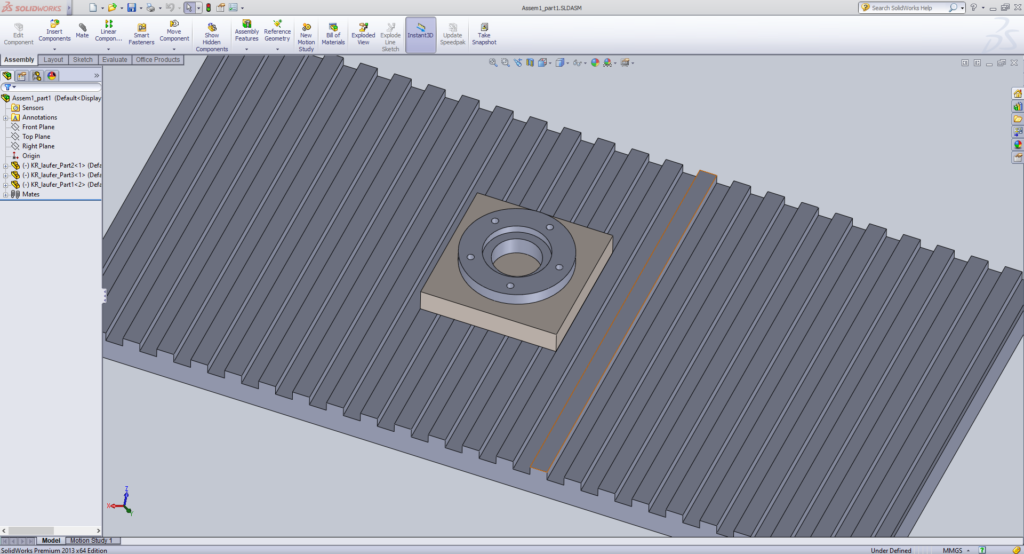The image size is (1024, 554).
Task: Open DisplayManager tab icon
Action: pyautogui.click(x=52, y=76)
